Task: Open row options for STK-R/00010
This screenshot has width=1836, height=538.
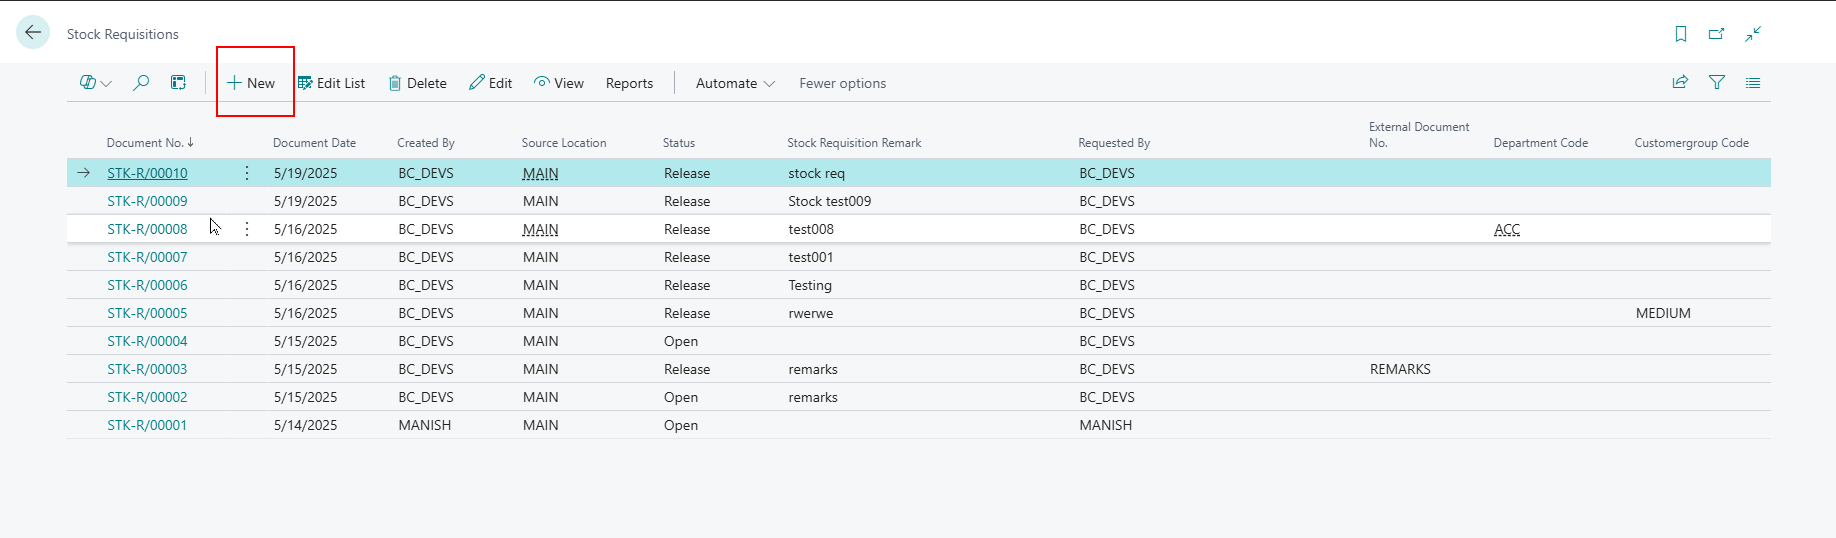Action: pyautogui.click(x=247, y=173)
